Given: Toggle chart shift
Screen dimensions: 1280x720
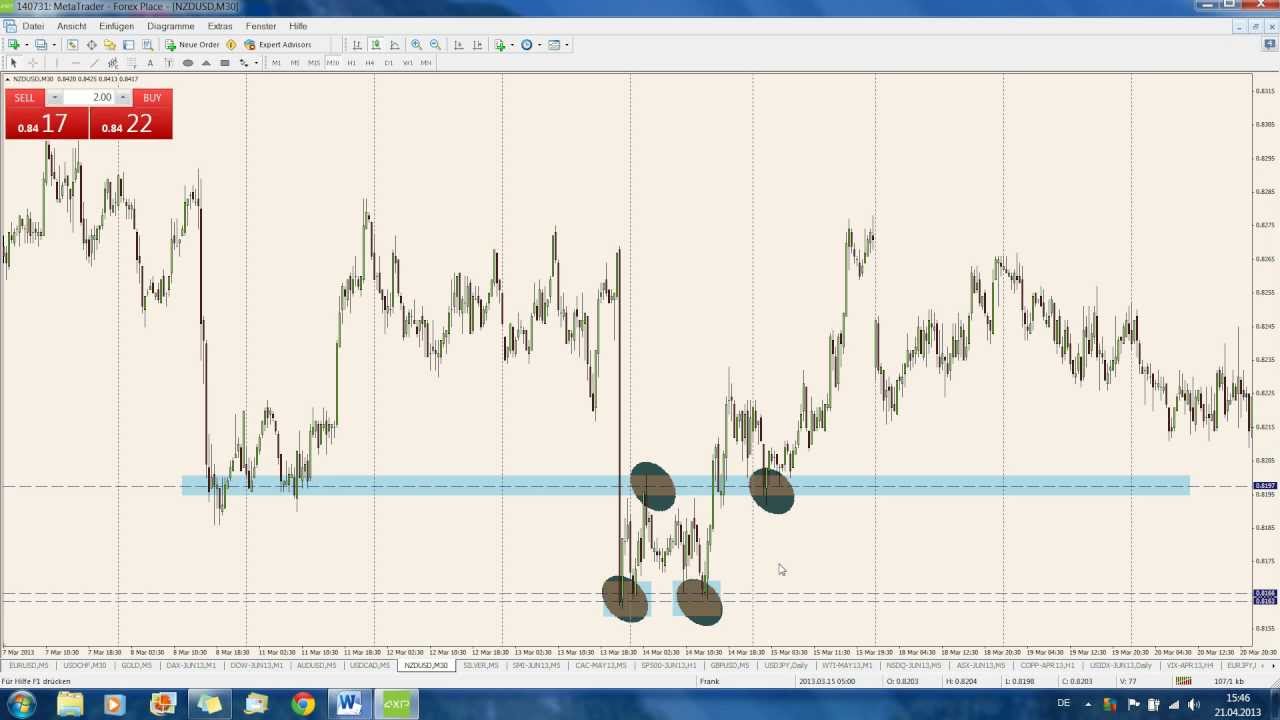Looking at the screenshot, I should 477,45.
